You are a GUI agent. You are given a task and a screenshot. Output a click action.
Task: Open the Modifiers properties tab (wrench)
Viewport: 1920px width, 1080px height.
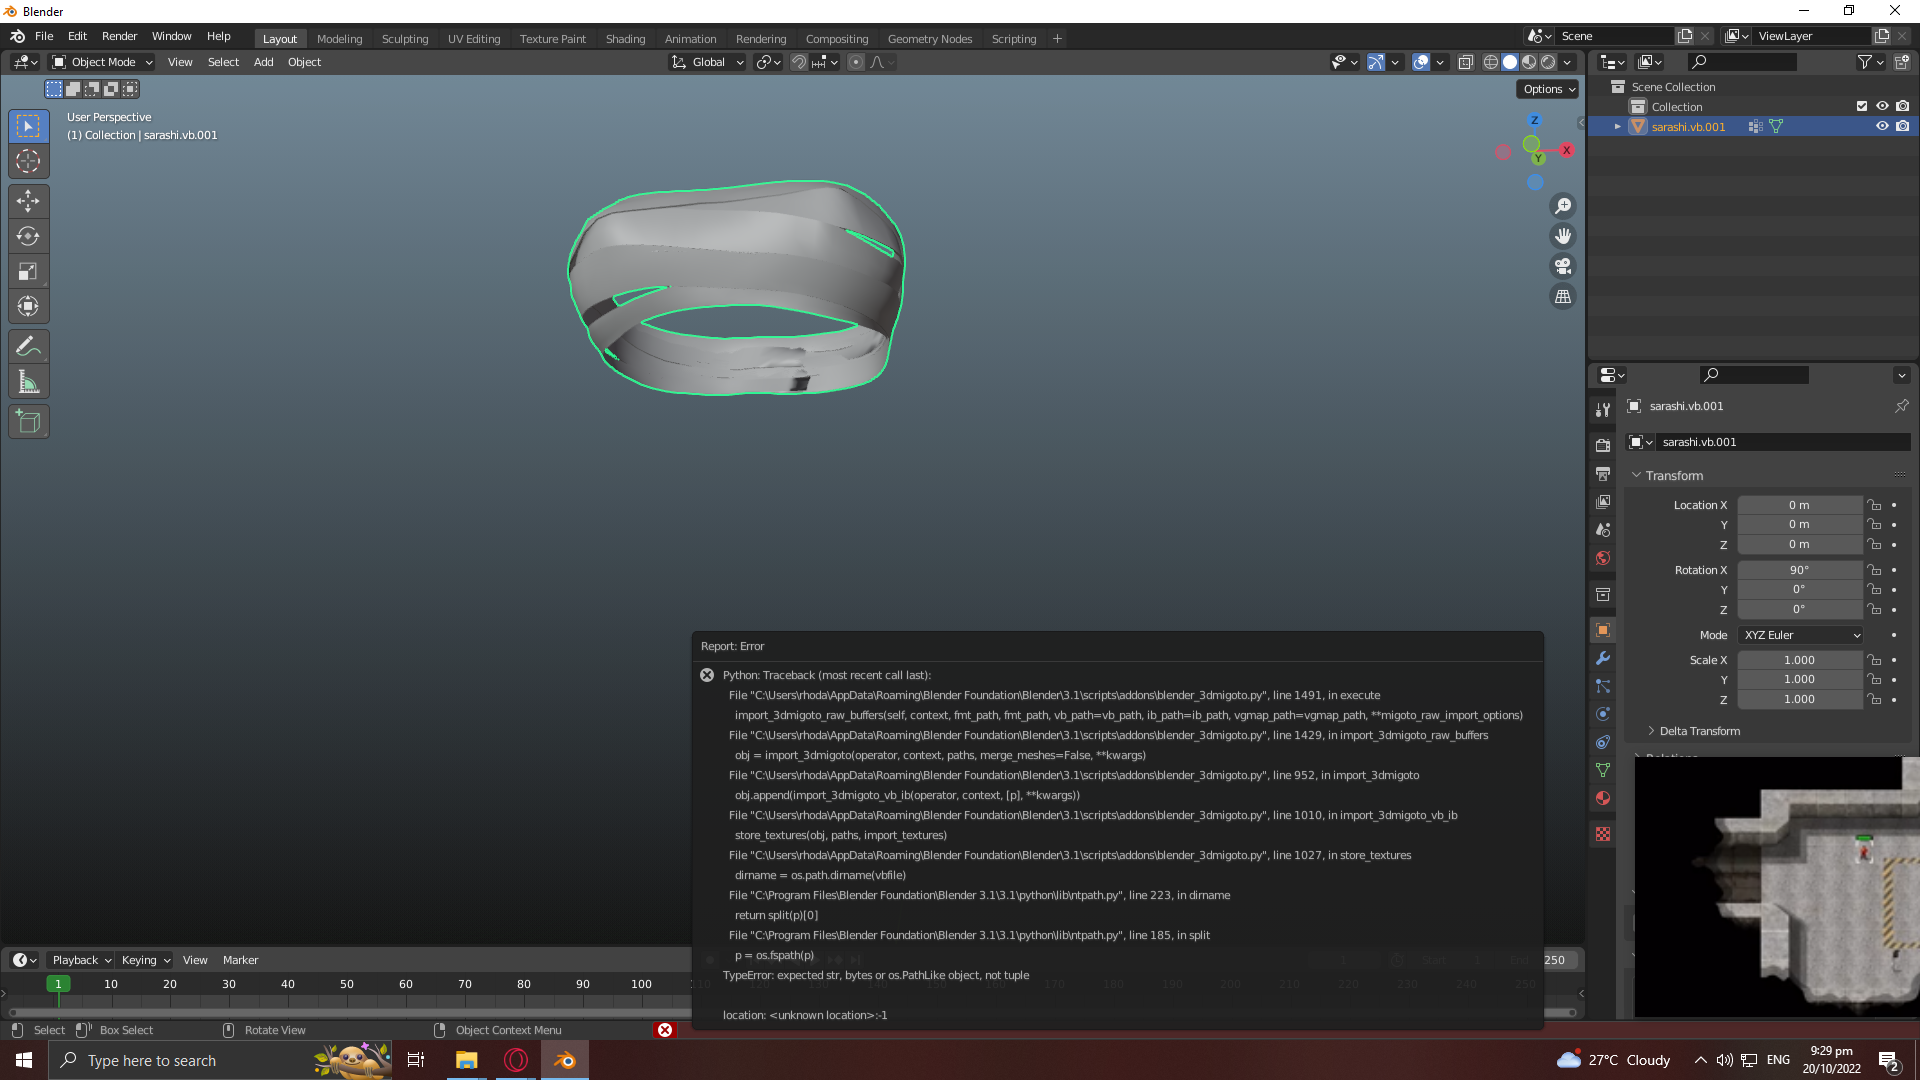tap(1603, 658)
